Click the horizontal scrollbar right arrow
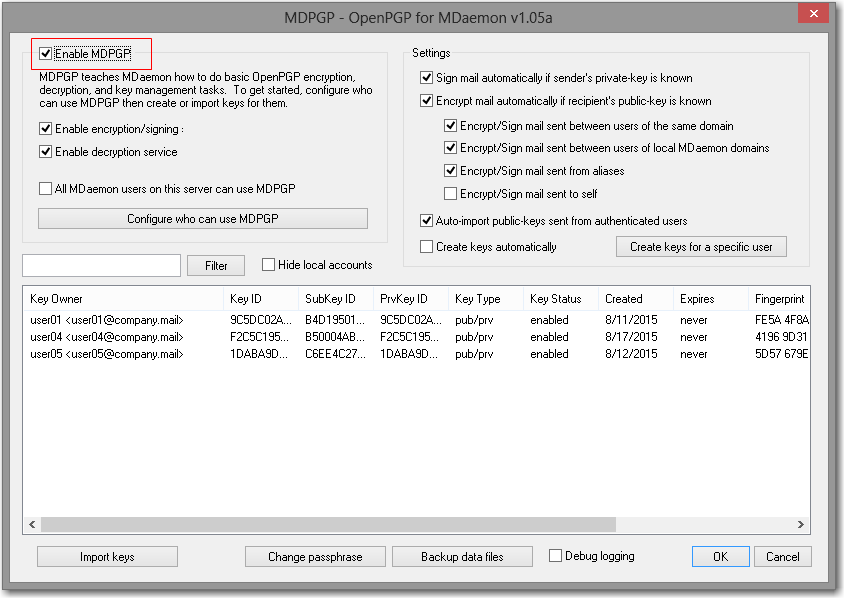 pyautogui.click(x=800, y=522)
